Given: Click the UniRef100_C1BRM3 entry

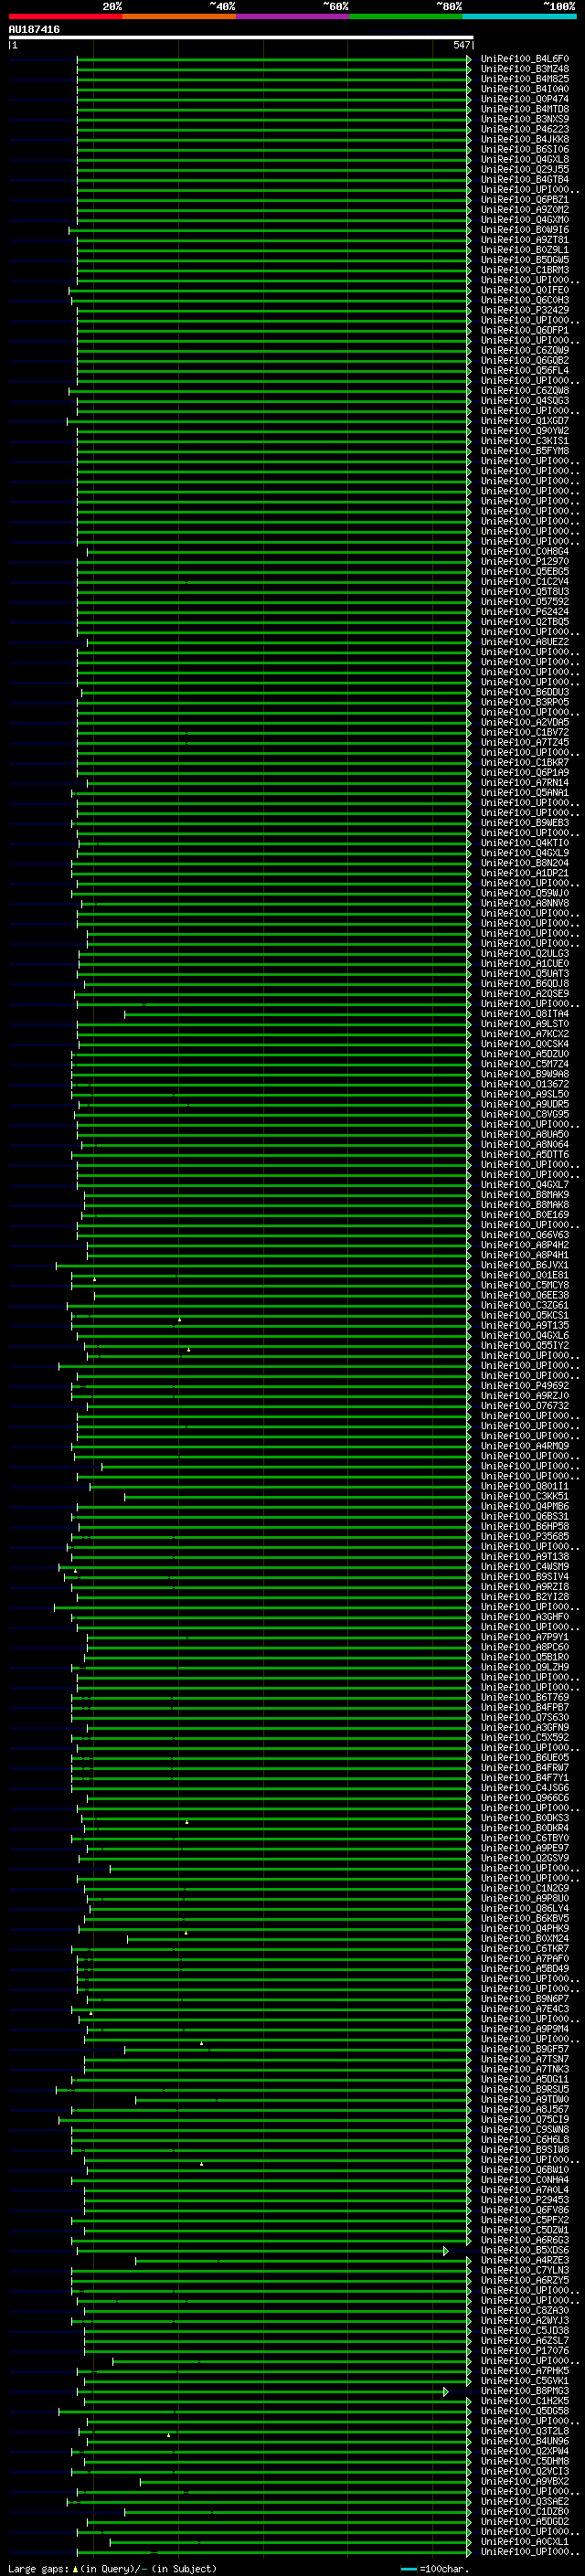Looking at the screenshot, I should pyautogui.click(x=524, y=270).
